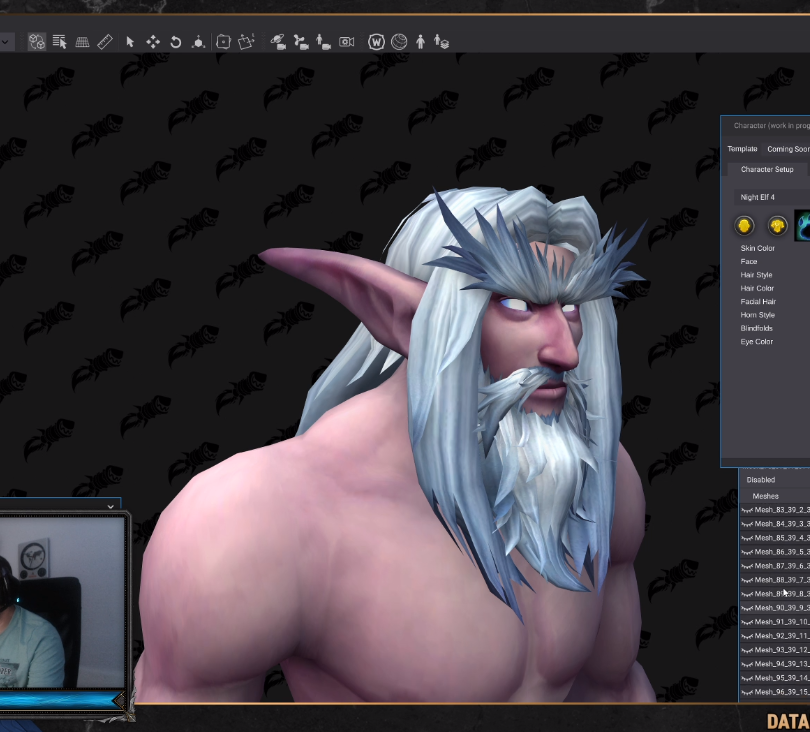This screenshot has height=732, width=810.
Task: Select the Mesh_95_39_14 row
Action: [x=774, y=678]
